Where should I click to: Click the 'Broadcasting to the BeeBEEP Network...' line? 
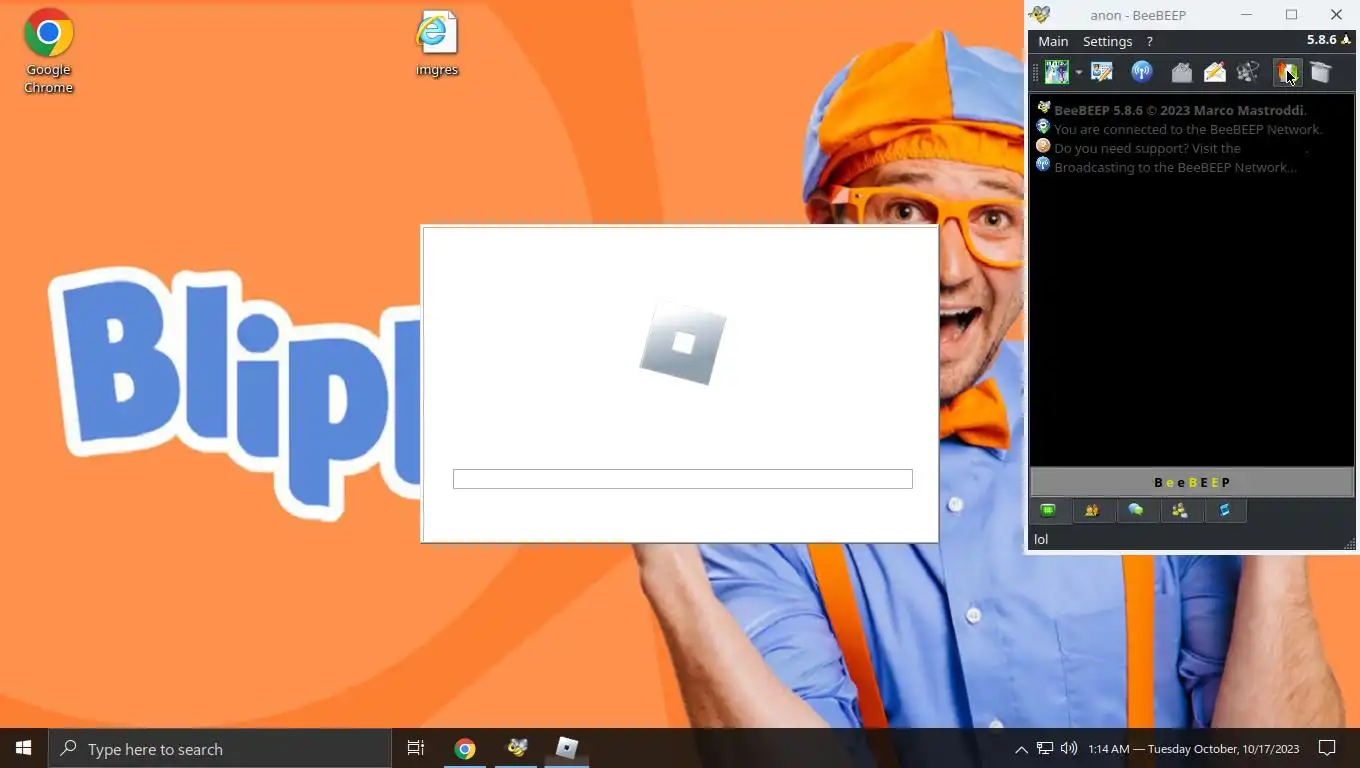(x=1175, y=167)
